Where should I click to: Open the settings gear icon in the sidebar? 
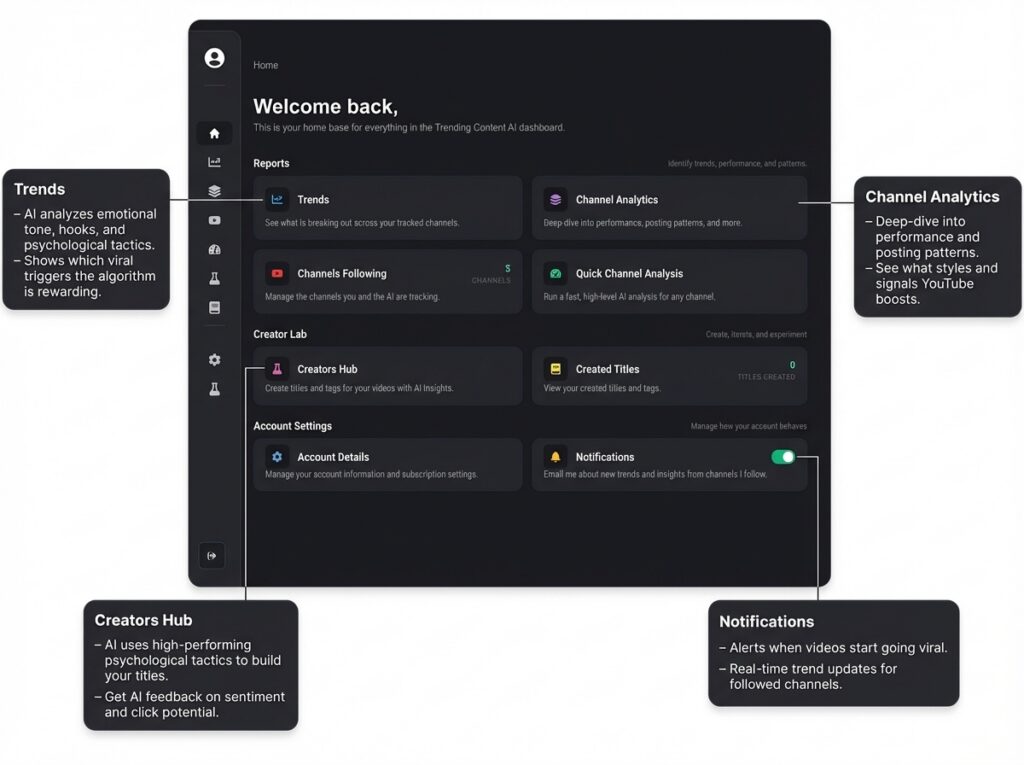coord(214,360)
